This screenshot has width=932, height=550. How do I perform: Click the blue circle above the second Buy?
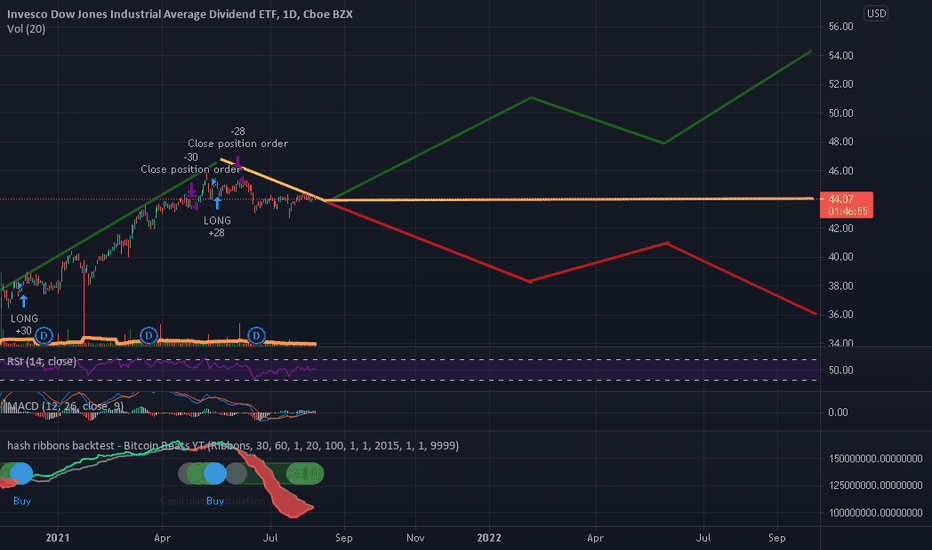click(215, 473)
